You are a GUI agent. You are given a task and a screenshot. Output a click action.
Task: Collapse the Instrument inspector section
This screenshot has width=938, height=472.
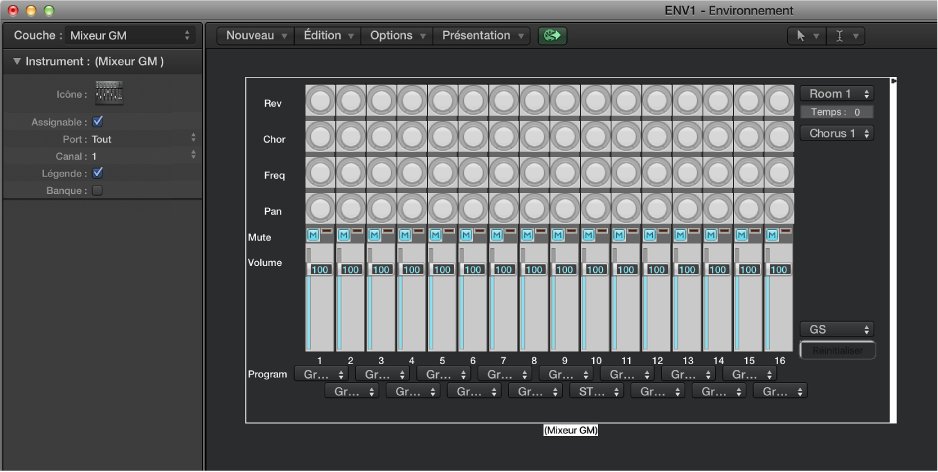click(17, 62)
